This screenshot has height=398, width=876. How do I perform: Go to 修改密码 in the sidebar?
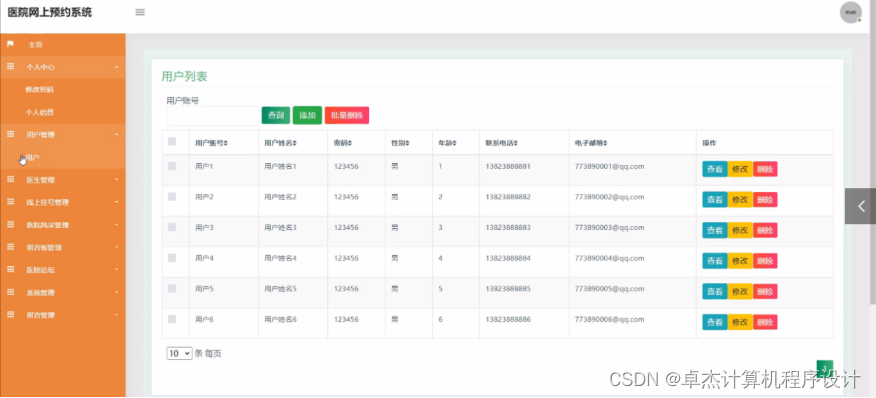click(40, 89)
